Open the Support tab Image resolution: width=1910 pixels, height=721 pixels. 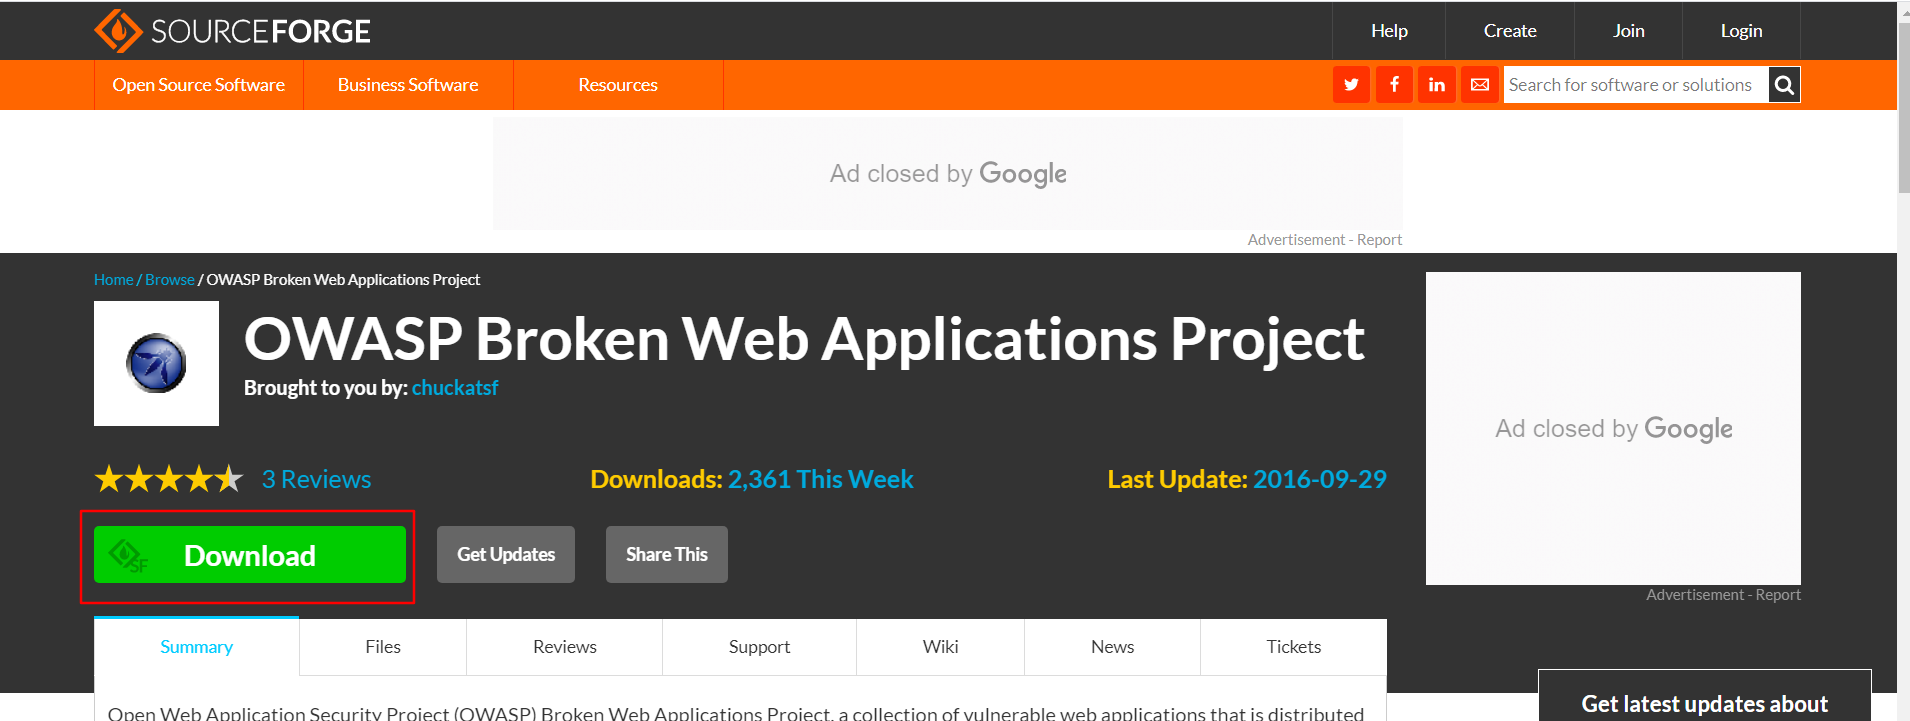coord(760,647)
